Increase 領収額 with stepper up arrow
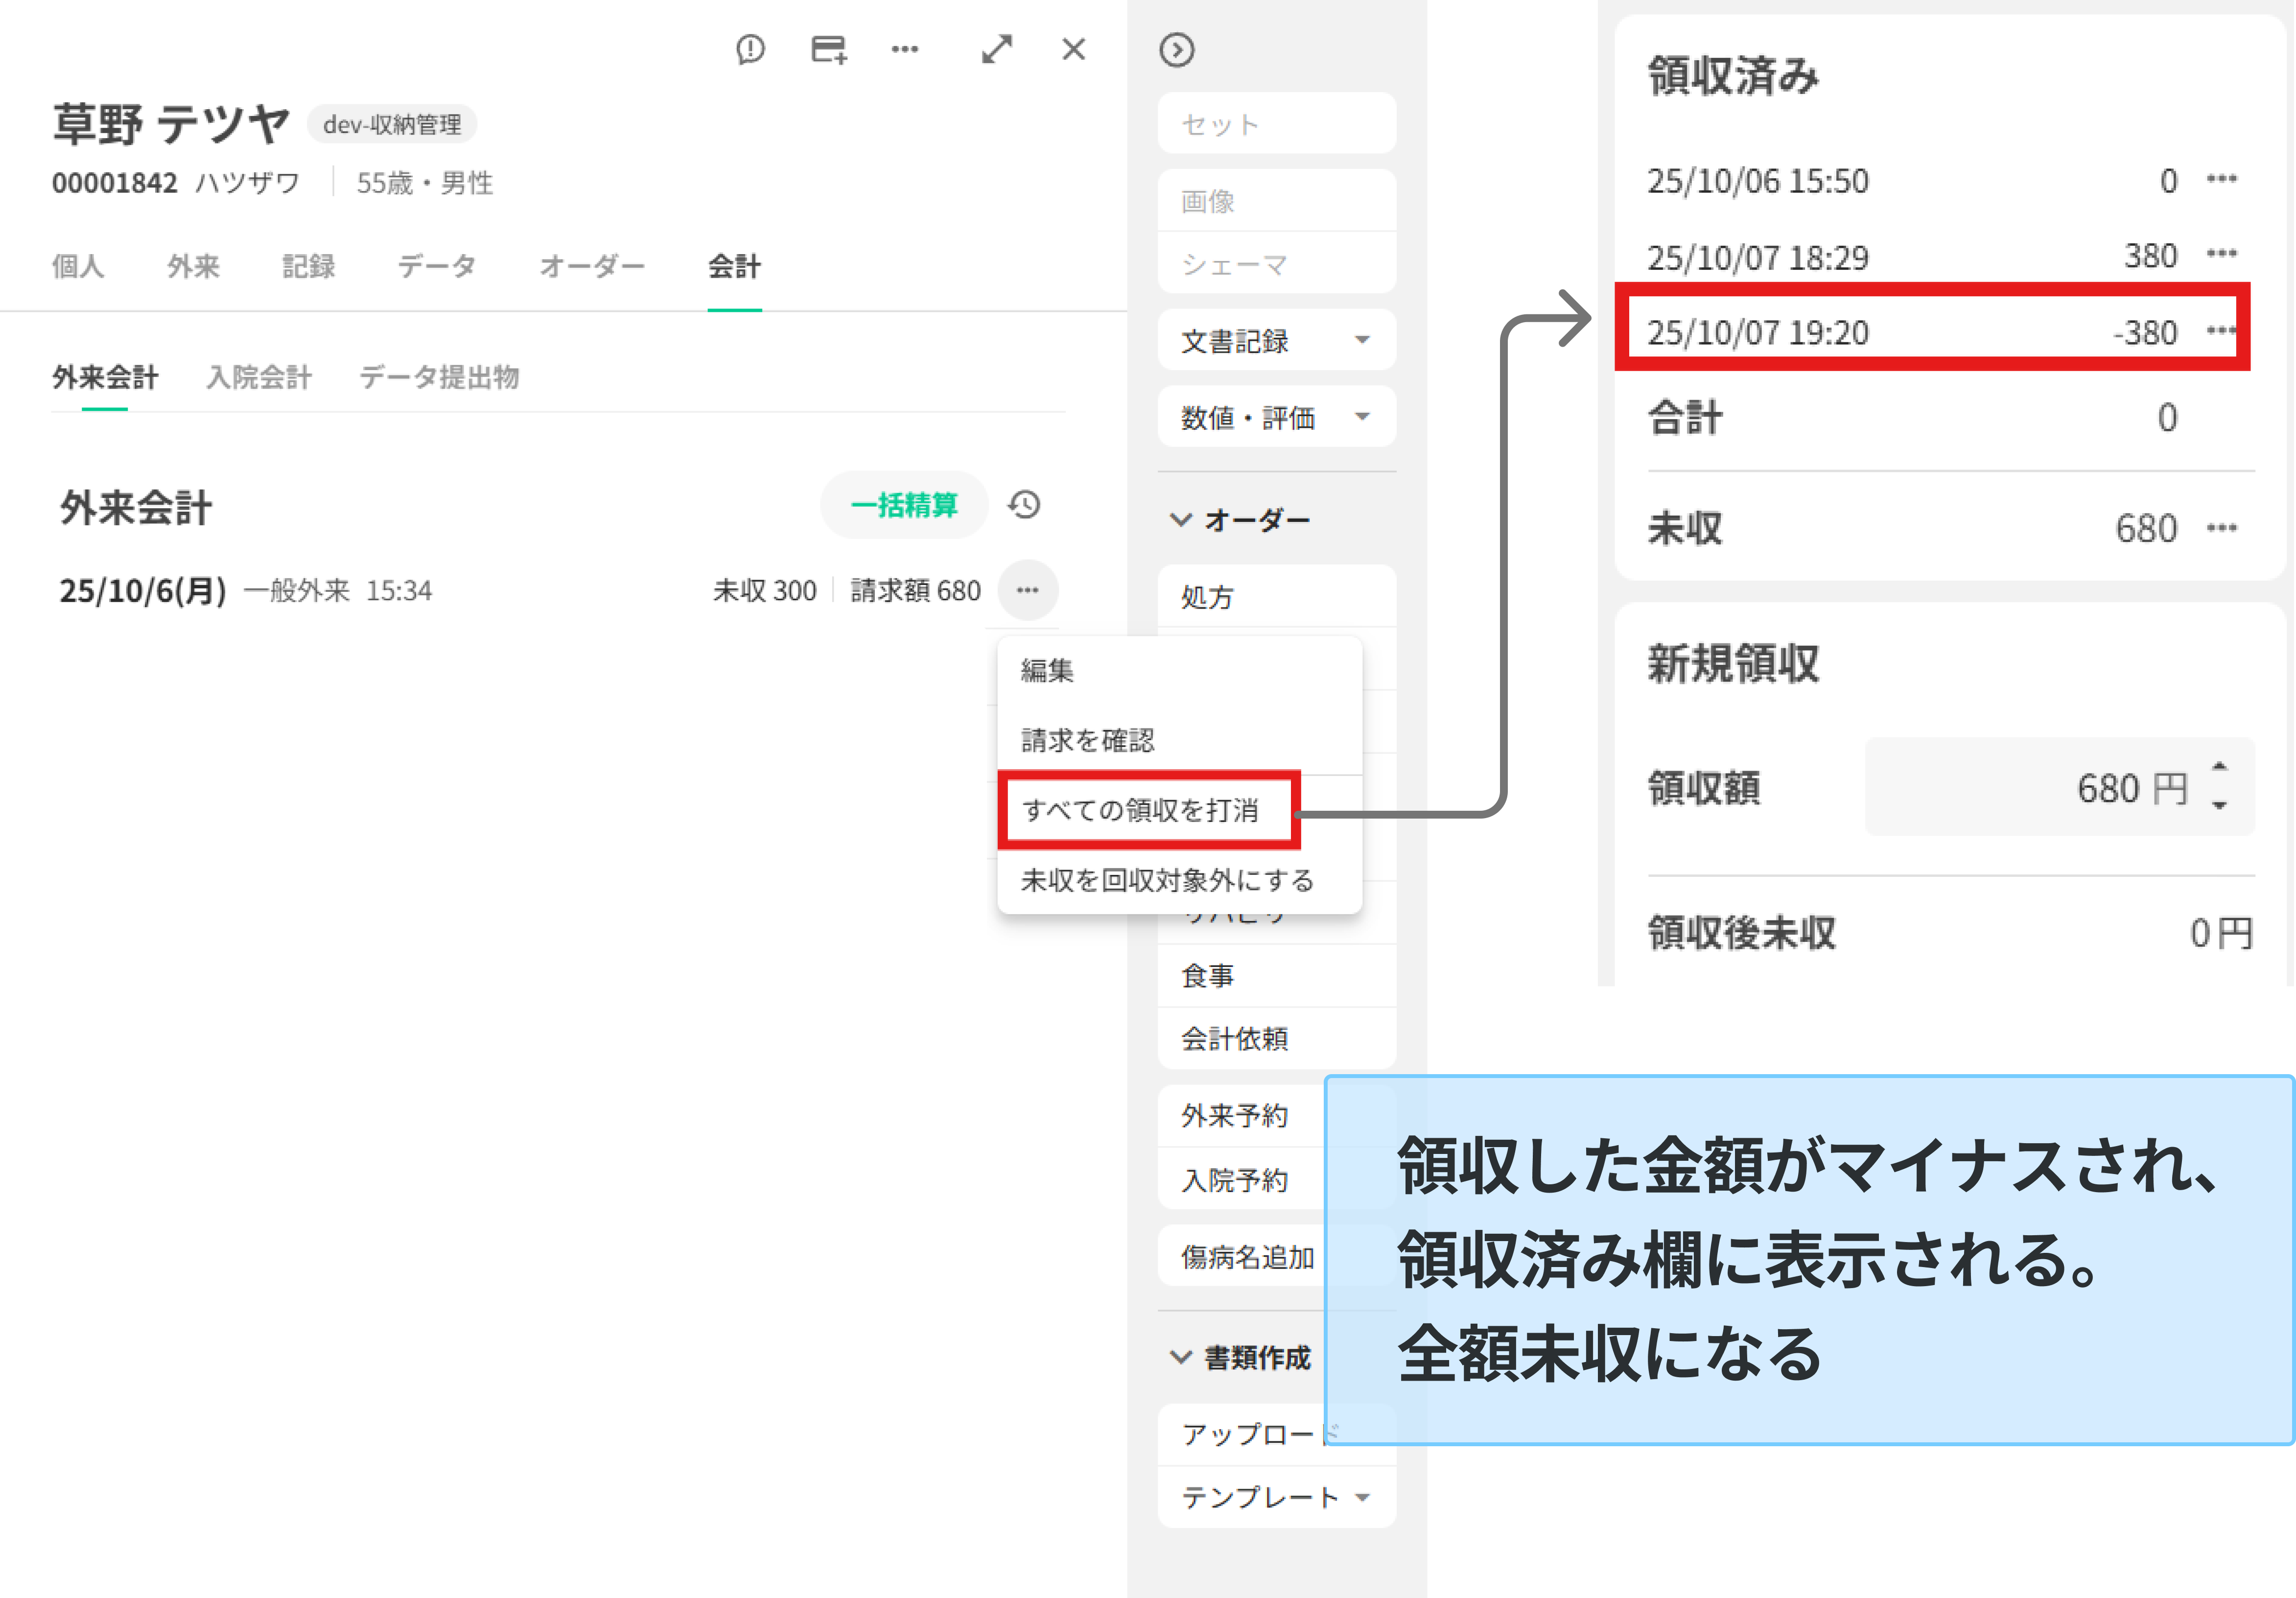This screenshot has width=2296, height=1598. point(2219,767)
